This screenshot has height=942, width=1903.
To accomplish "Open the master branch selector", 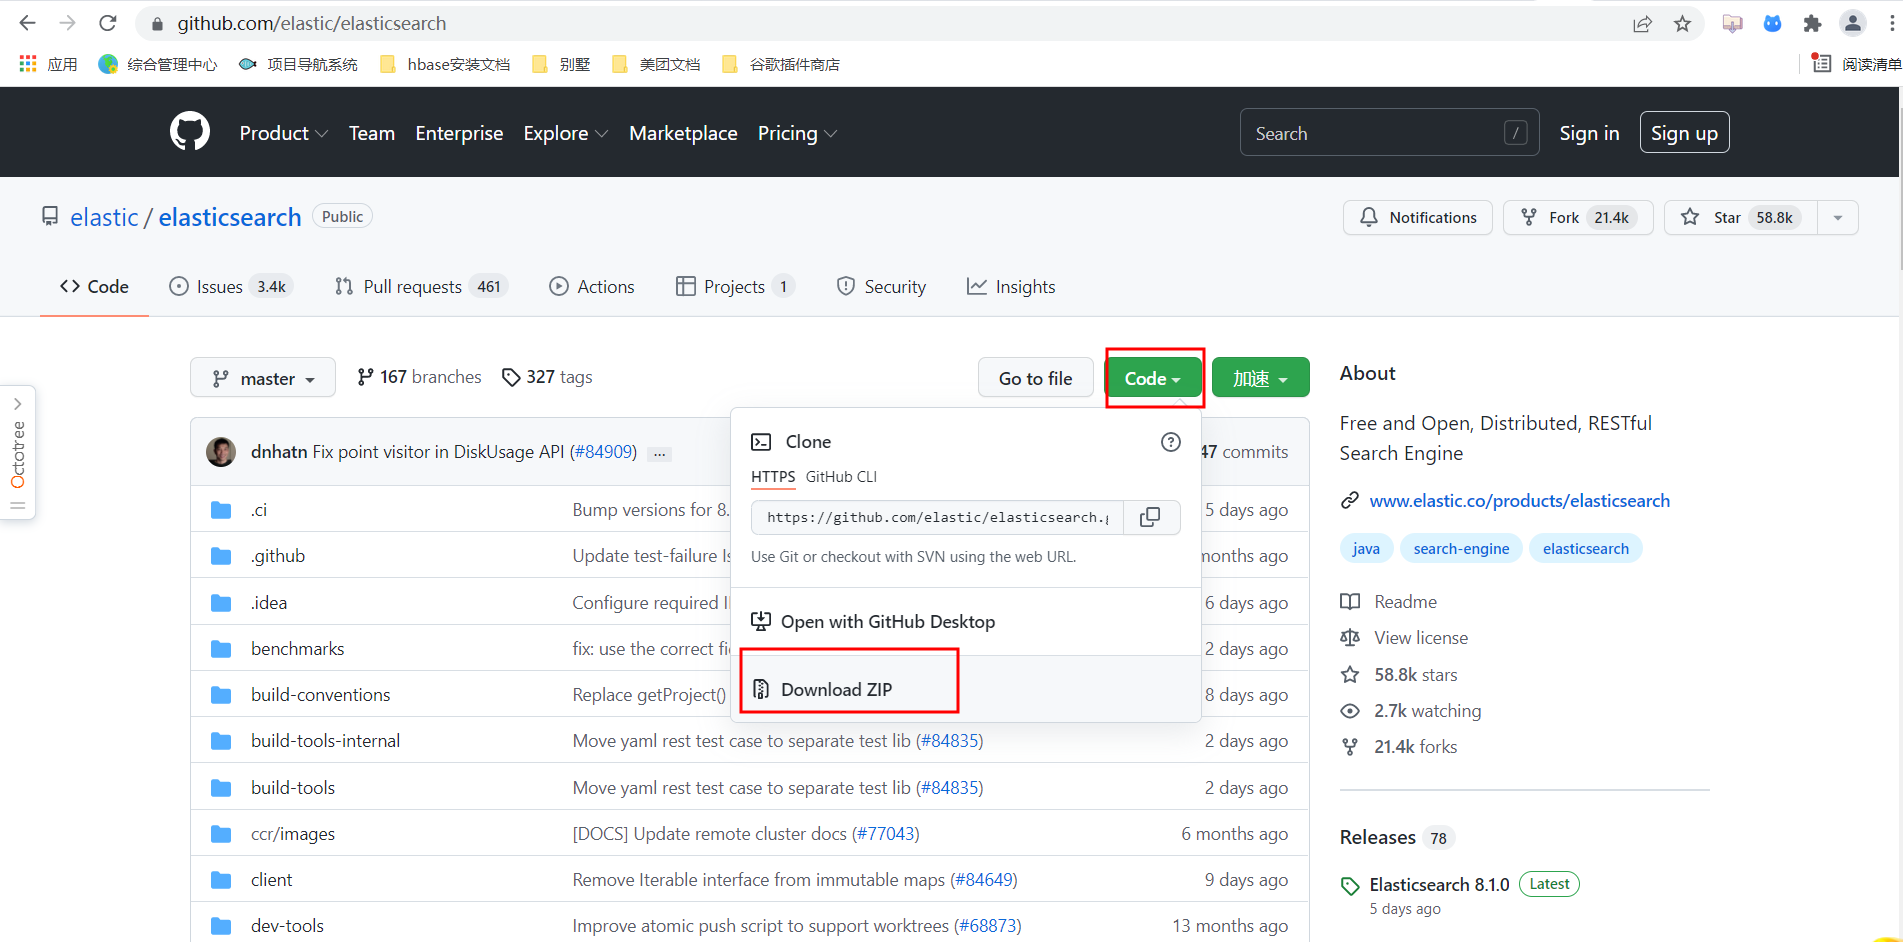I will (263, 378).
